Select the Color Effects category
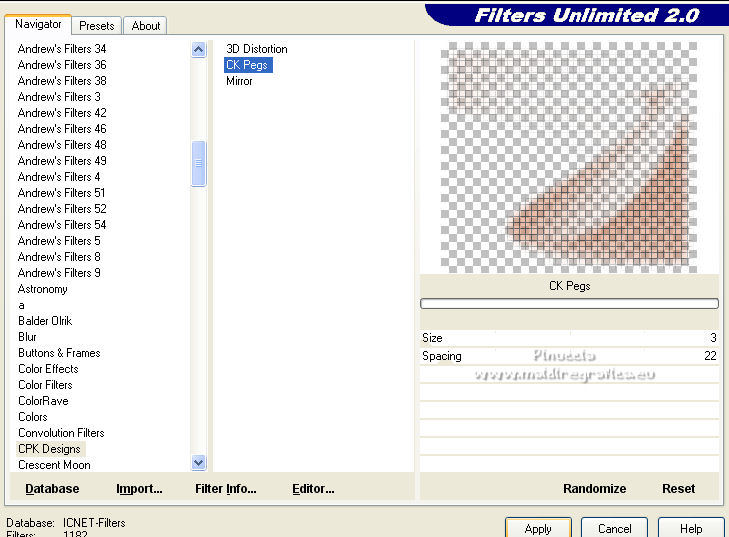Viewport: 729px width, 537px height. pos(48,369)
